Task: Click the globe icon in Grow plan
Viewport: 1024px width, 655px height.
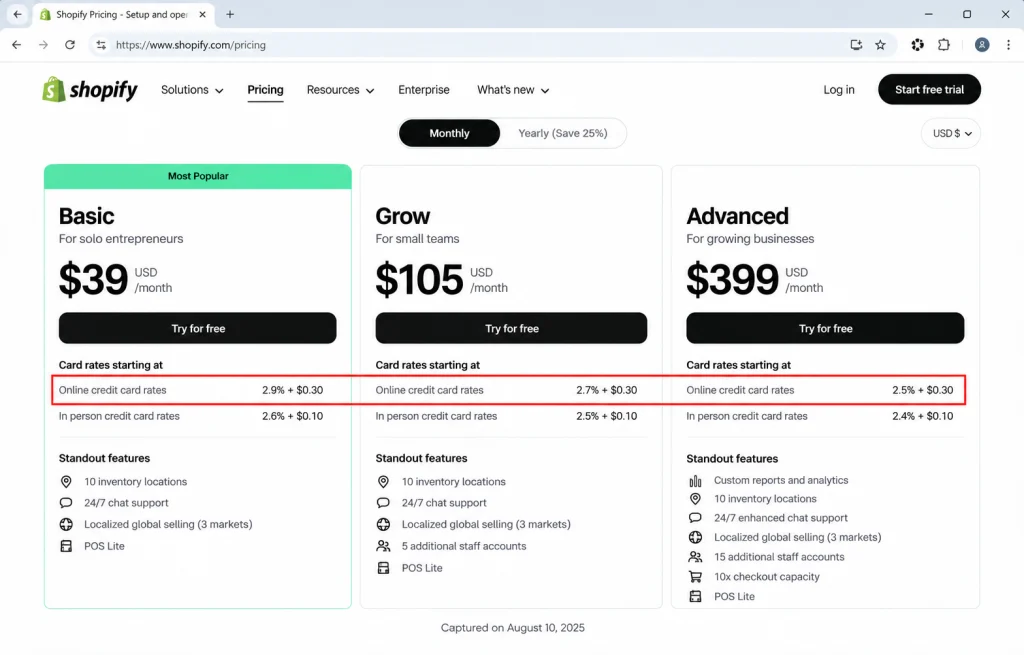Action: point(383,524)
